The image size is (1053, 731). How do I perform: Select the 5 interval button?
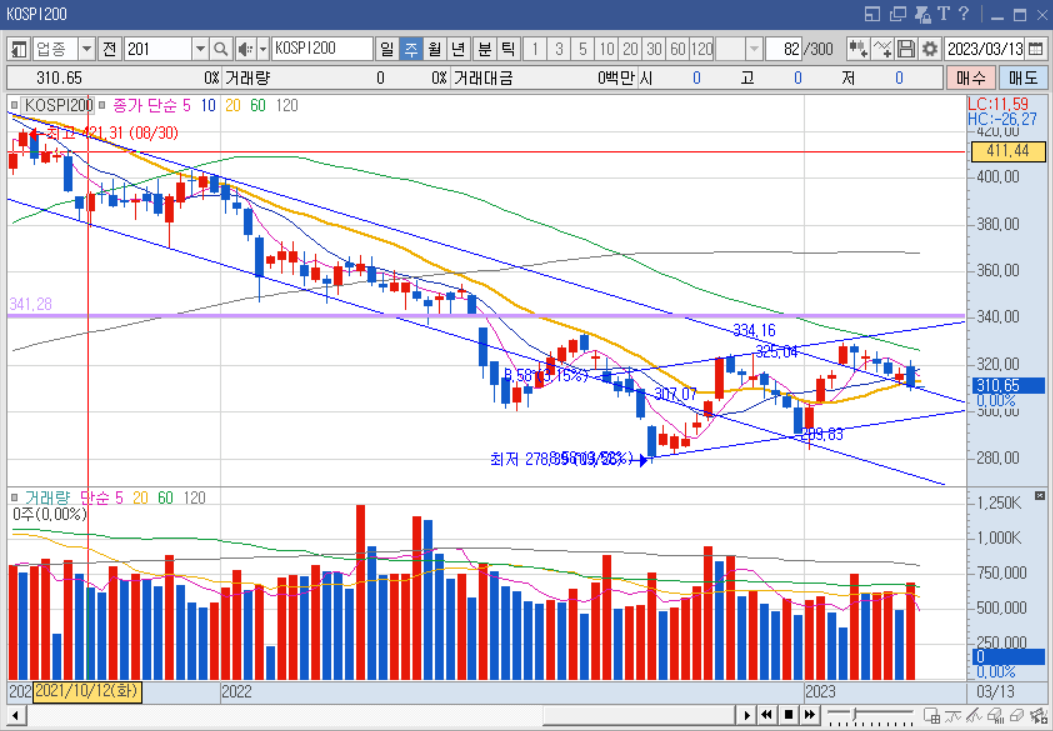click(582, 49)
